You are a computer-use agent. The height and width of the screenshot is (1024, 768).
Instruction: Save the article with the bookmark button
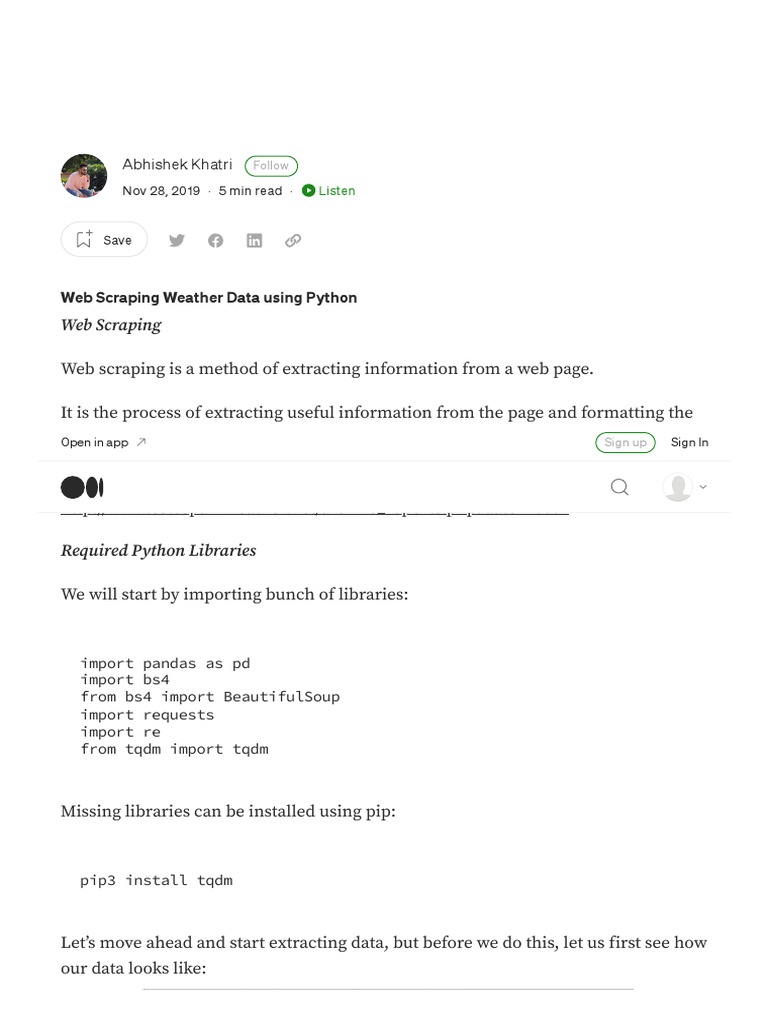104,240
